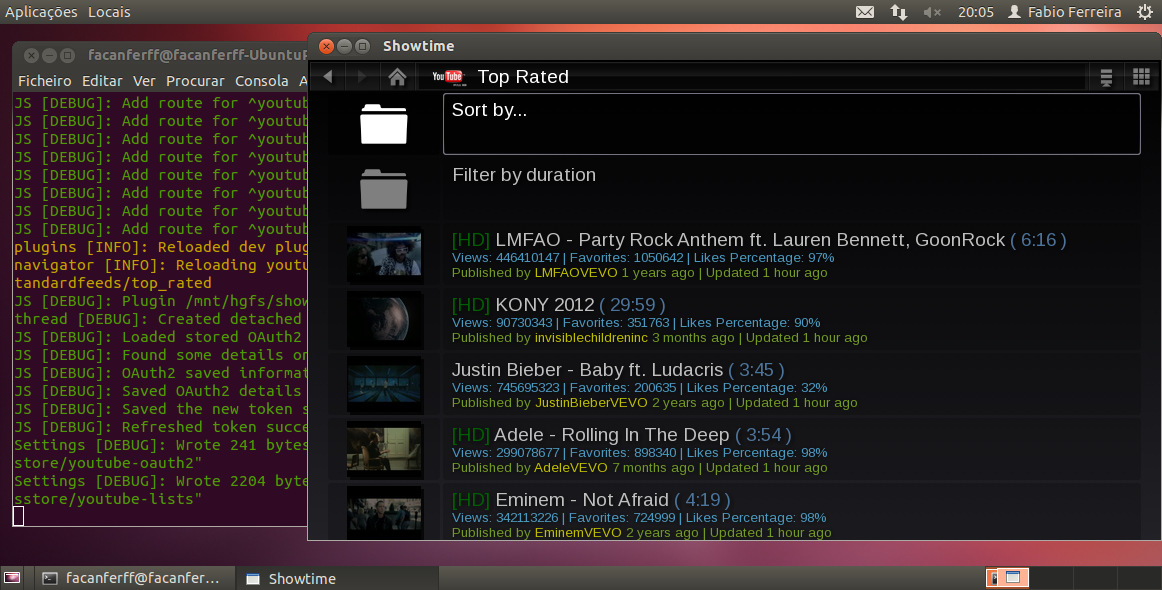The image size is (1162, 590).
Task: Open Adele Rolling In The Deep video
Action: pos(791,451)
